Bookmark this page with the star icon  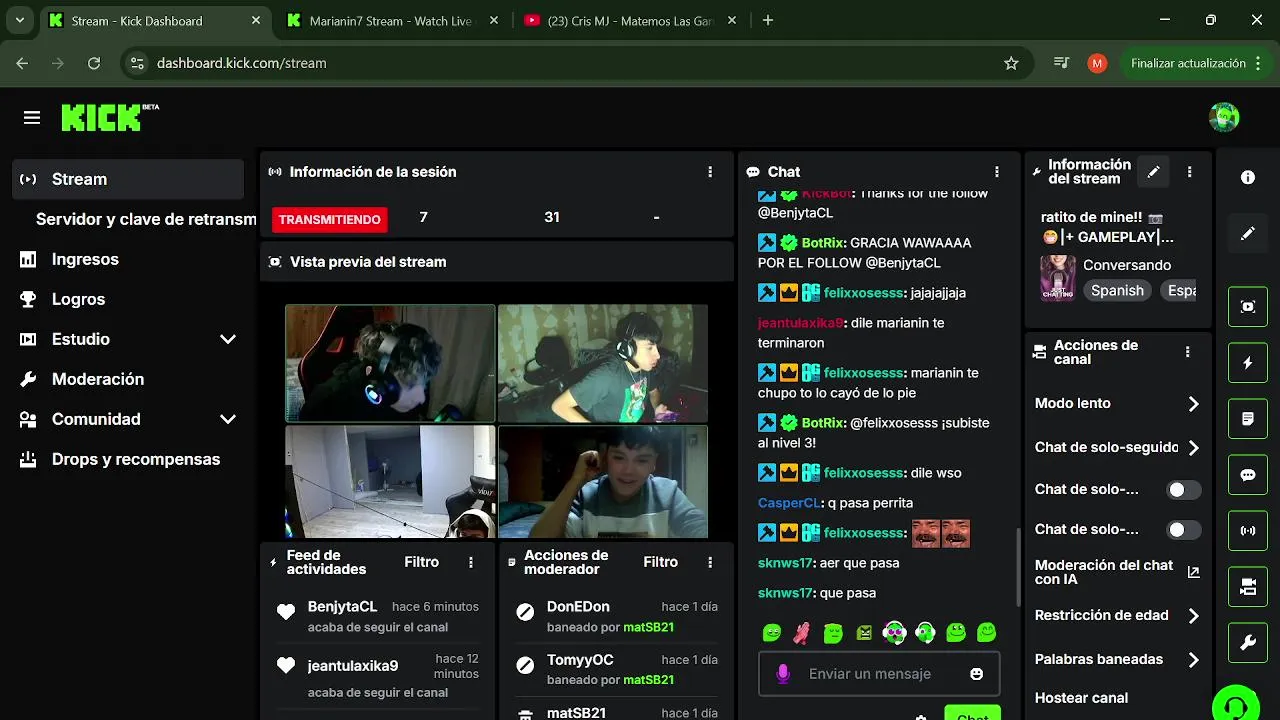click(x=1011, y=63)
